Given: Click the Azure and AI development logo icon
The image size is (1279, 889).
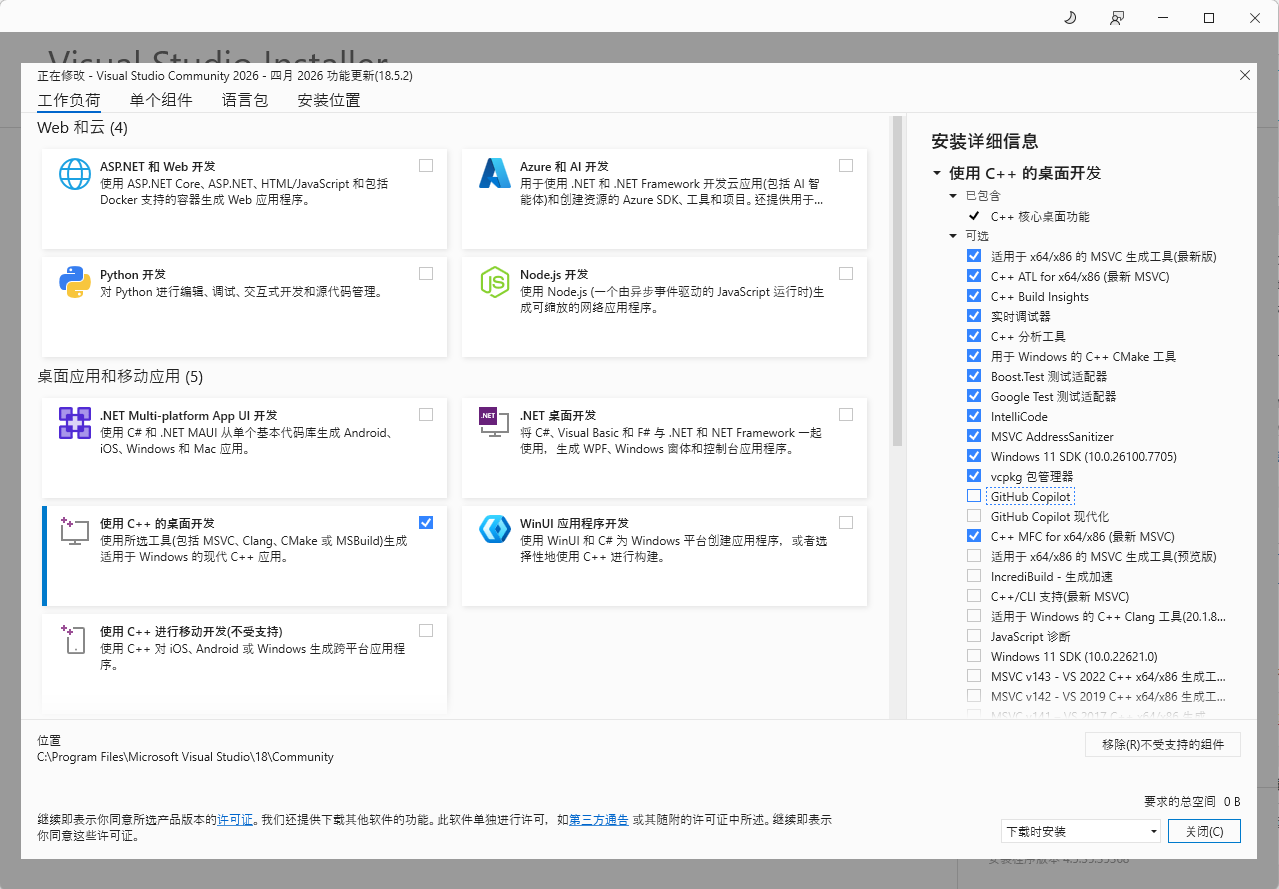Looking at the screenshot, I should [495, 174].
